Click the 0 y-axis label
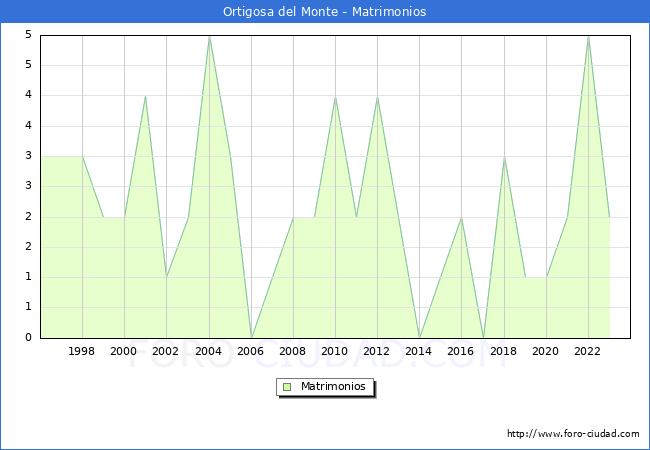The width and height of the screenshot is (650, 450). [29, 338]
